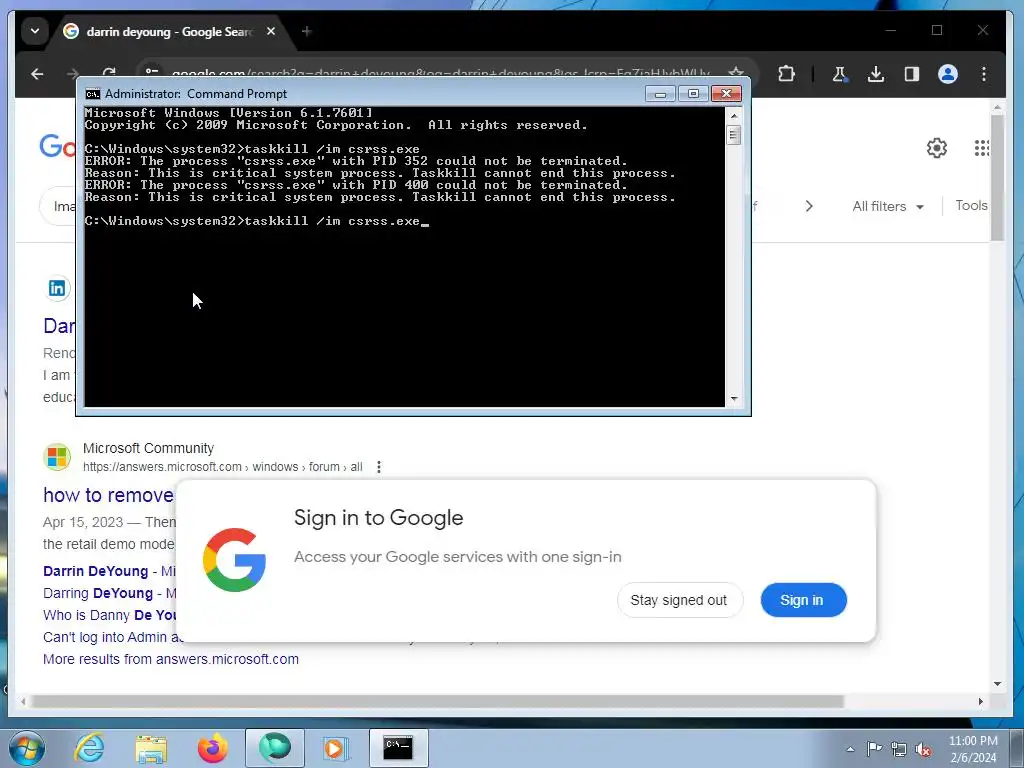Bookmark this page with star icon
Image resolution: width=1024 pixels, height=768 pixels.
click(x=736, y=71)
